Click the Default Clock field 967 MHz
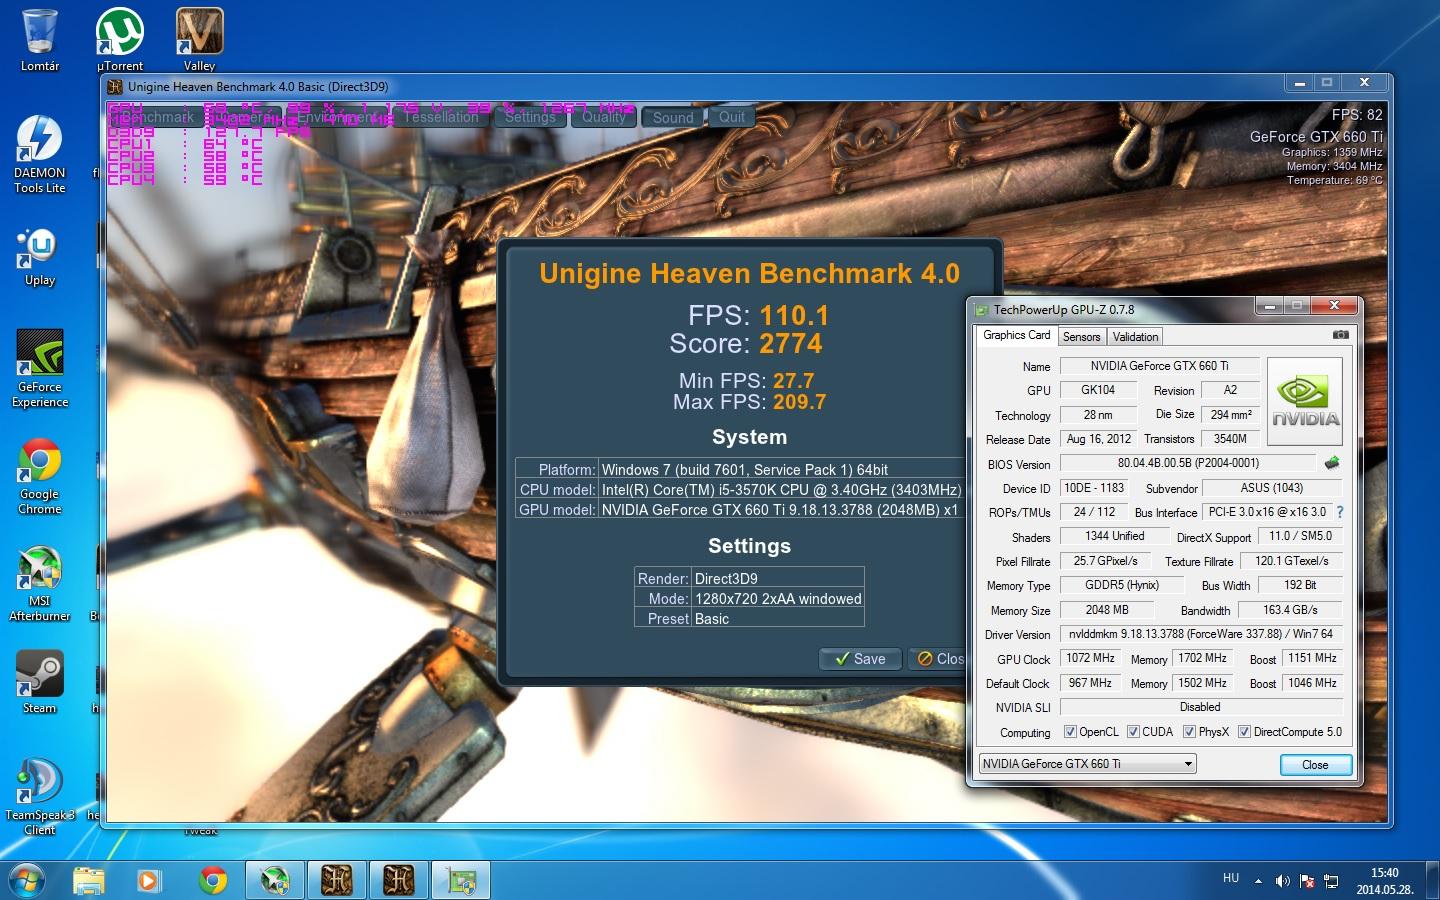1440x900 pixels. (1090, 683)
